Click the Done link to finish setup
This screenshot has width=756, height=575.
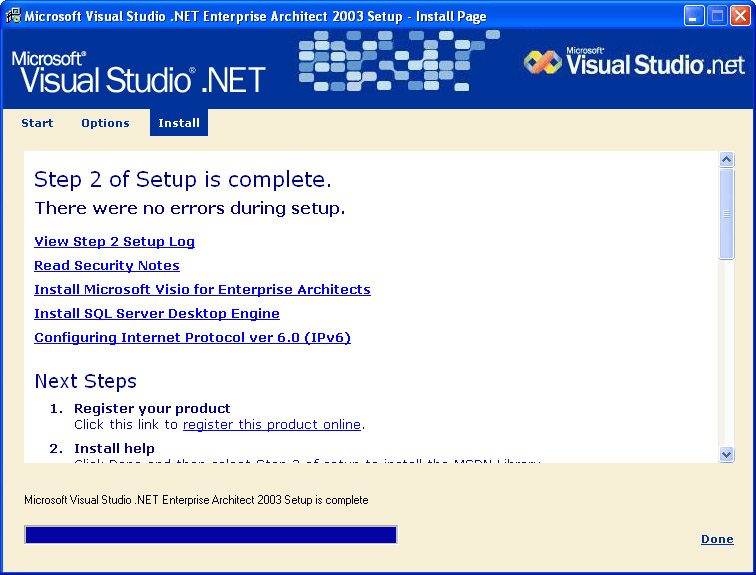(717, 539)
